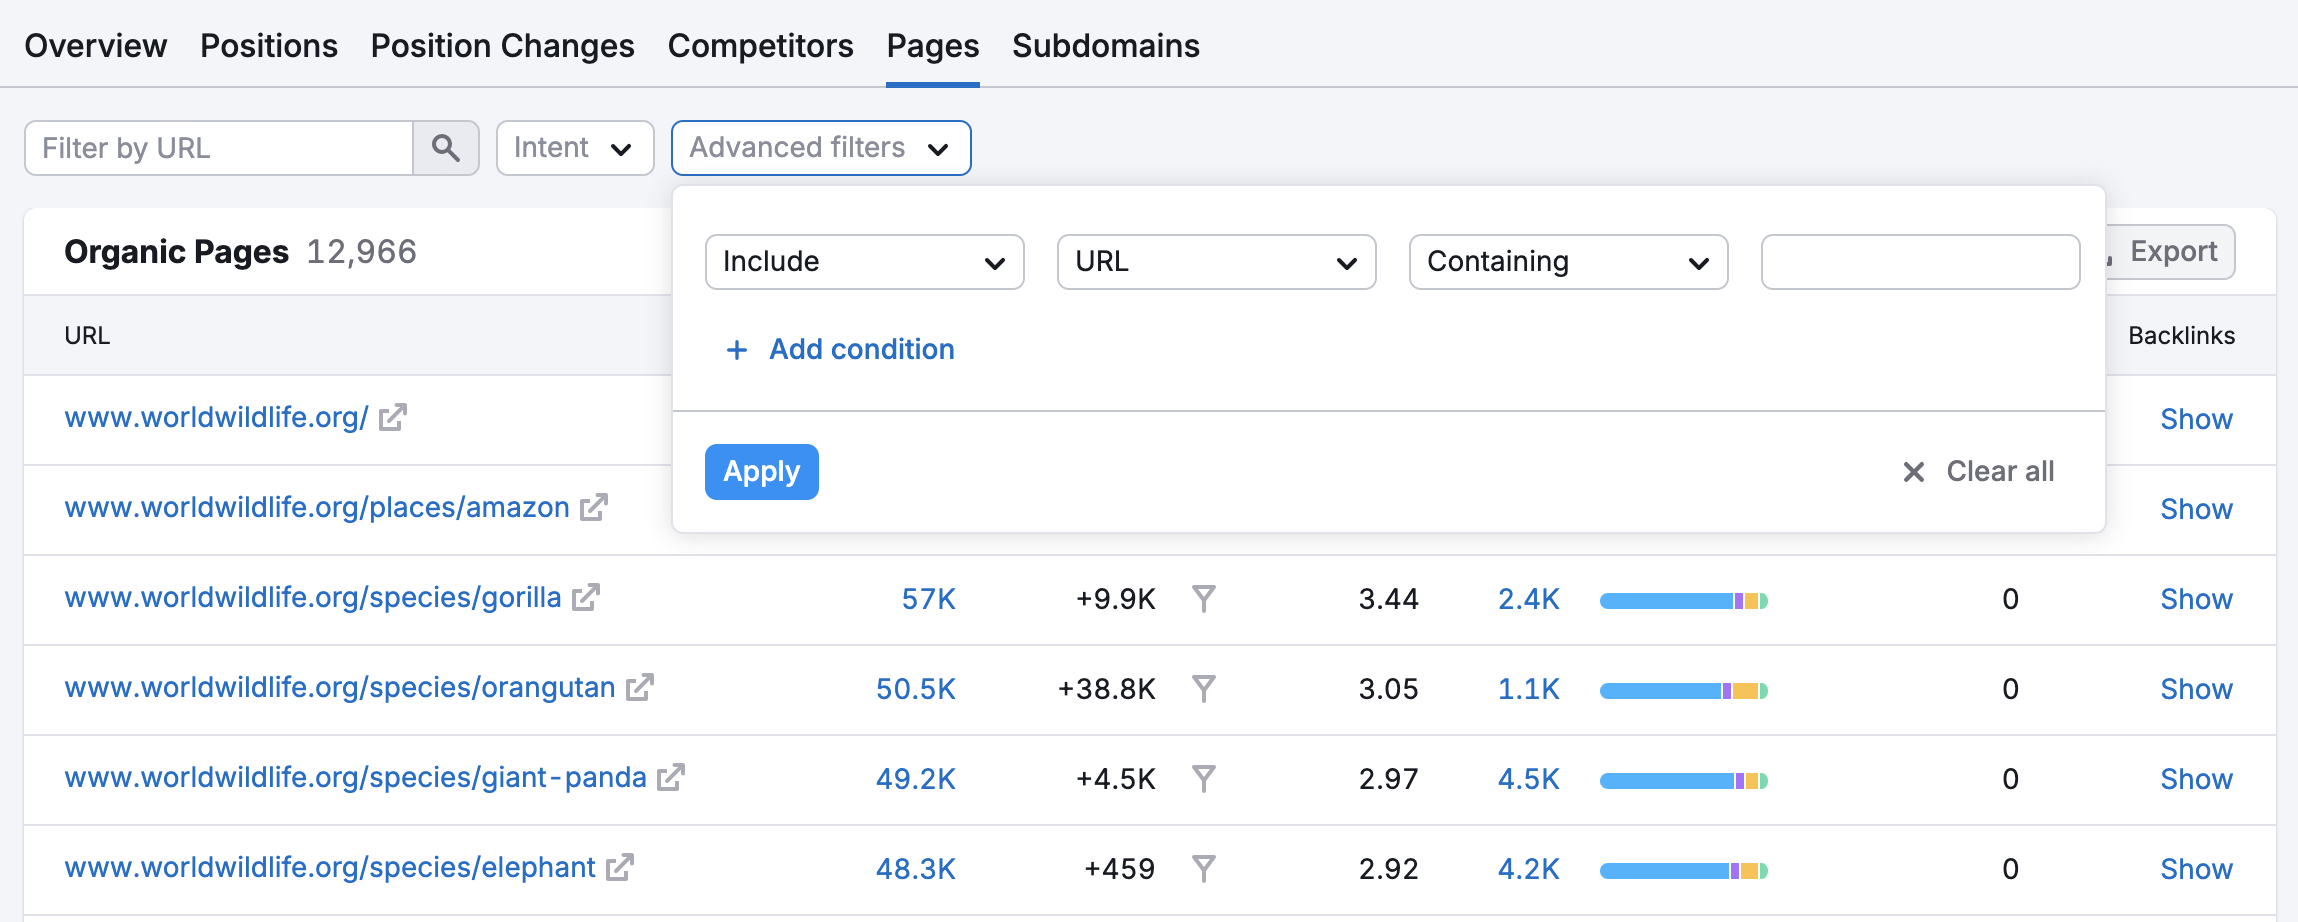Viewport: 2298px width, 922px height.
Task: Click Show backlinks for giant-panda row
Action: pos(2196,779)
